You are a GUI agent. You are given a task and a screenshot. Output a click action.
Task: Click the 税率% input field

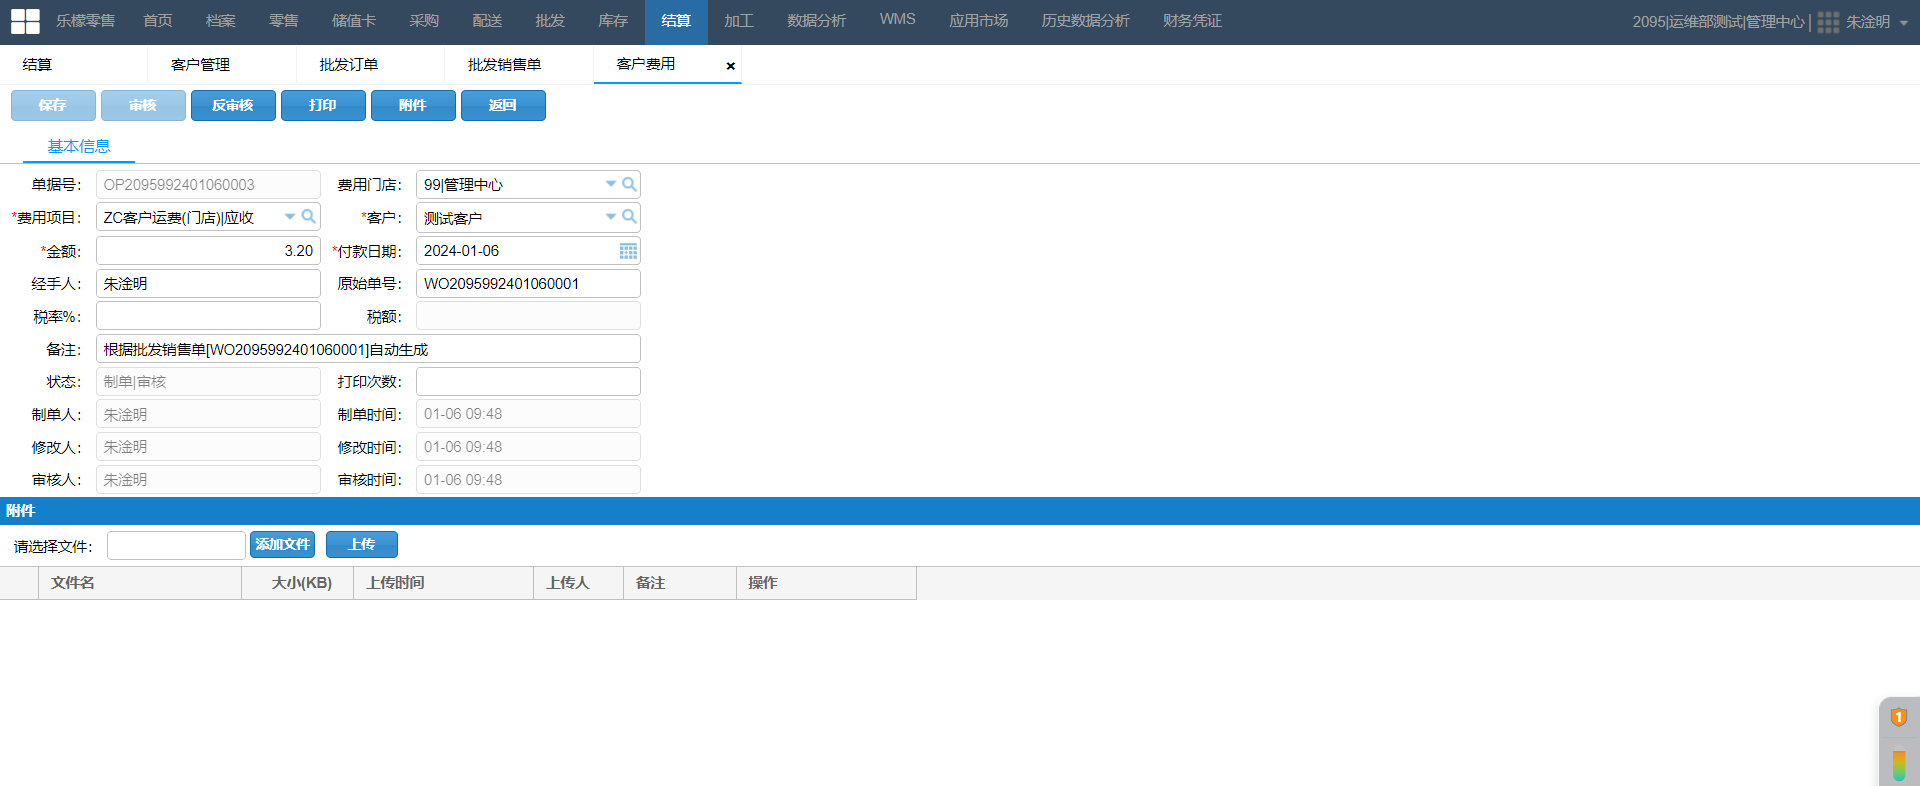[208, 316]
